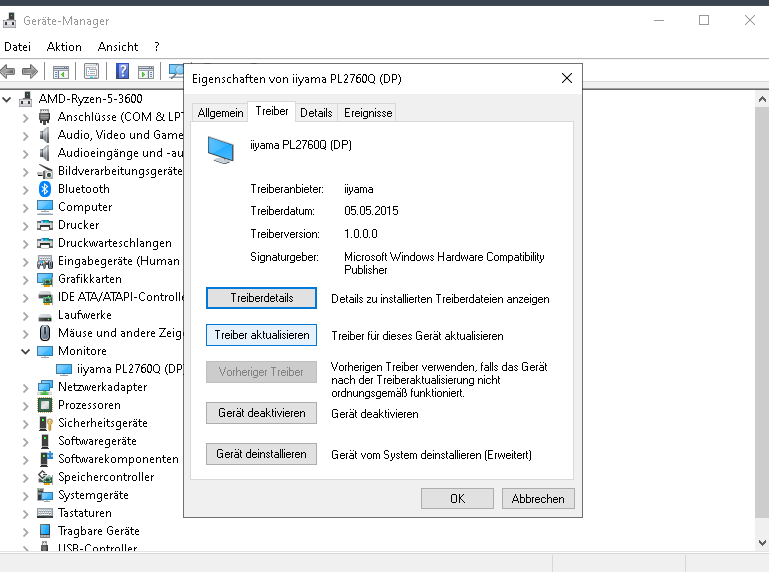The width and height of the screenshot is (769, 572).
Task: Open the Aktion menu
Action: tap(64, 47)
